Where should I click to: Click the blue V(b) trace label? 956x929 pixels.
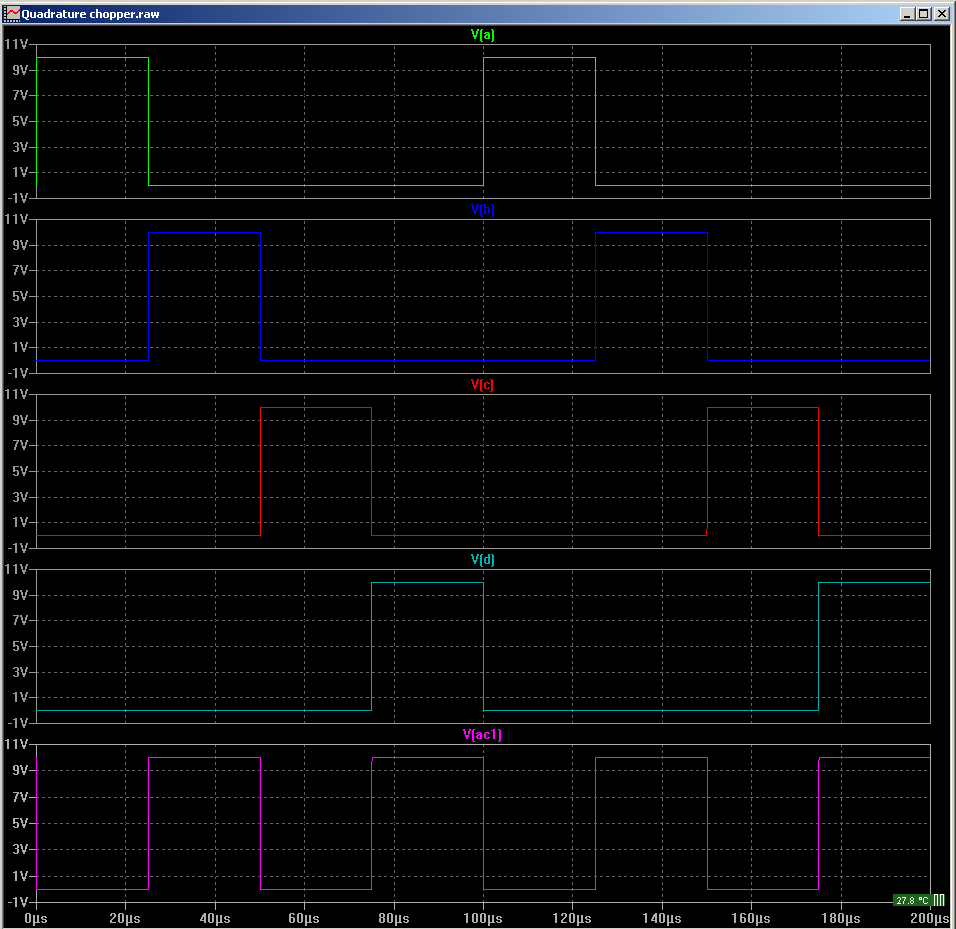pos(482,210)
